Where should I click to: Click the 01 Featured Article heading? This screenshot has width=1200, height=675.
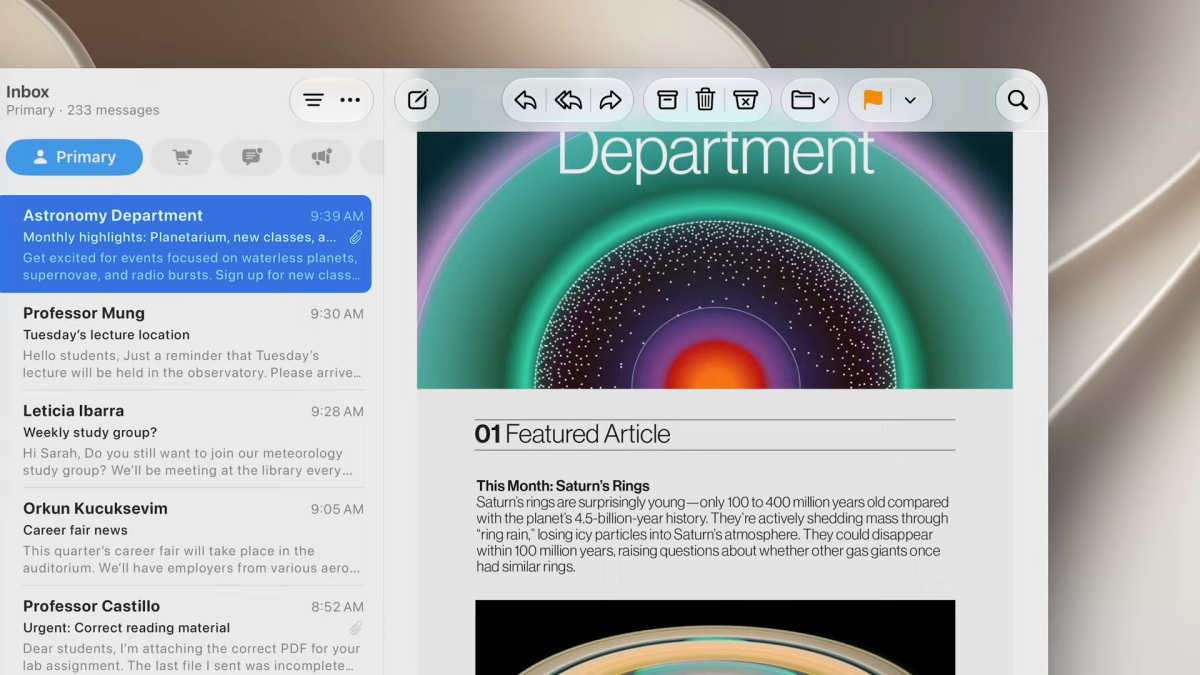point(572,434)
